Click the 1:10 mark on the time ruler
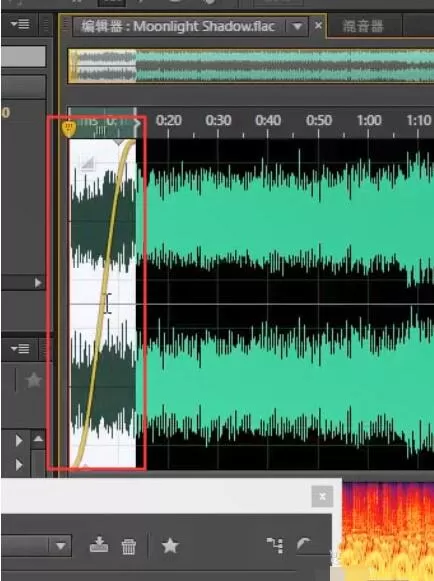This screenshot has height=581, width=434. point(419,121)
